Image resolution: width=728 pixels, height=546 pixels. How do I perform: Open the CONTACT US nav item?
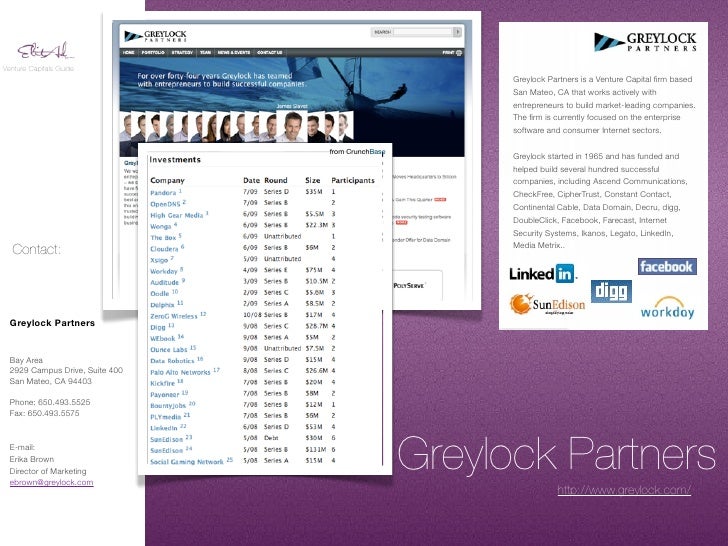point(269,52)
